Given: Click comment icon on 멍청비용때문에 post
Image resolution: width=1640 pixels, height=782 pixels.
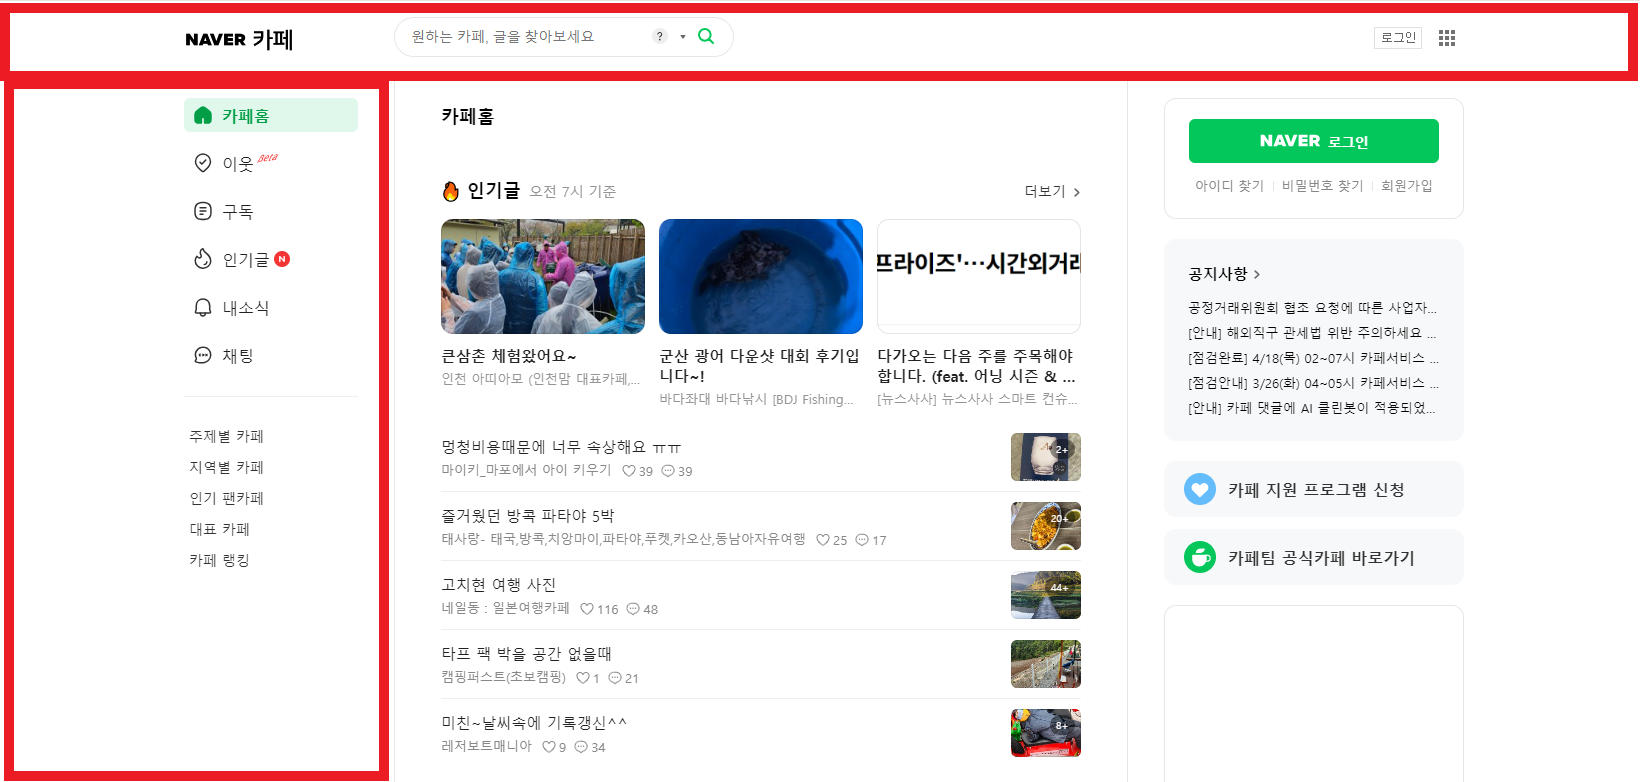Looking at the screenshot, I should (668, 471).
